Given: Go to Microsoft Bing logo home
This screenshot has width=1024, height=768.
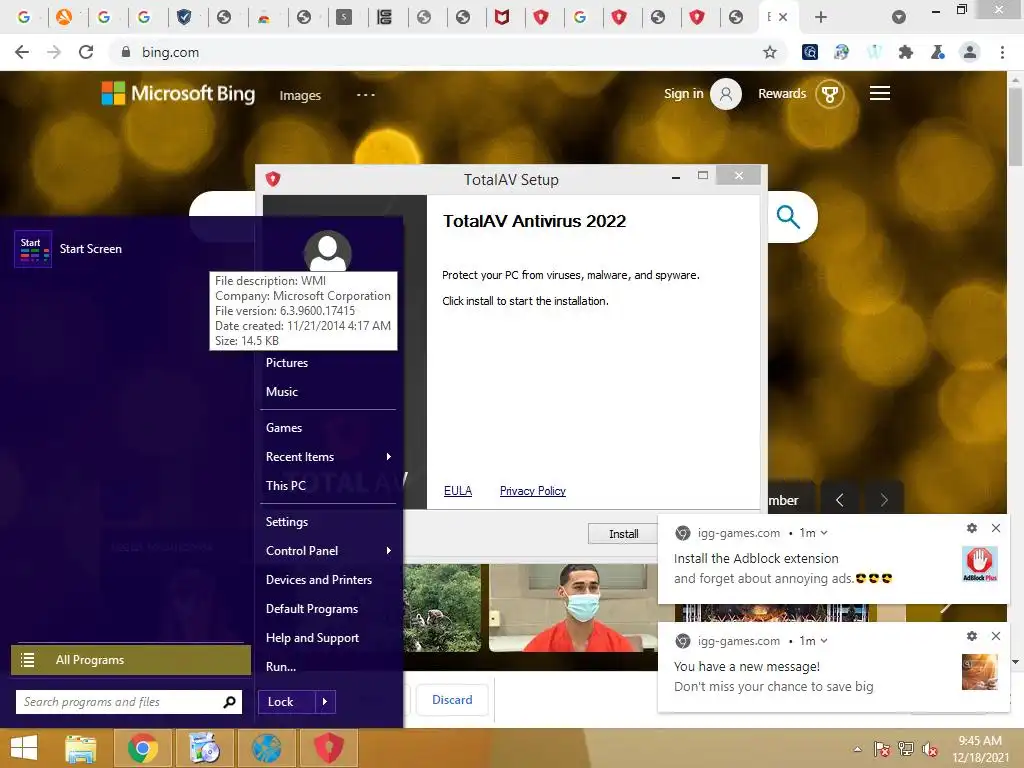Looking at the screenshot, I should 178,93.
